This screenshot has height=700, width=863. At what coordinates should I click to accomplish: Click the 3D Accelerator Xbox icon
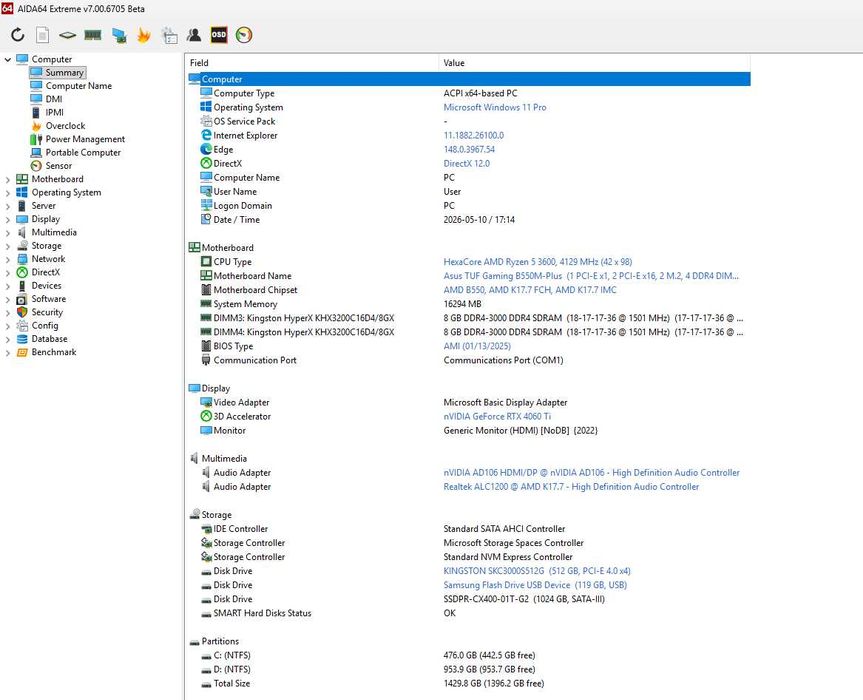[x=206, y=416]
